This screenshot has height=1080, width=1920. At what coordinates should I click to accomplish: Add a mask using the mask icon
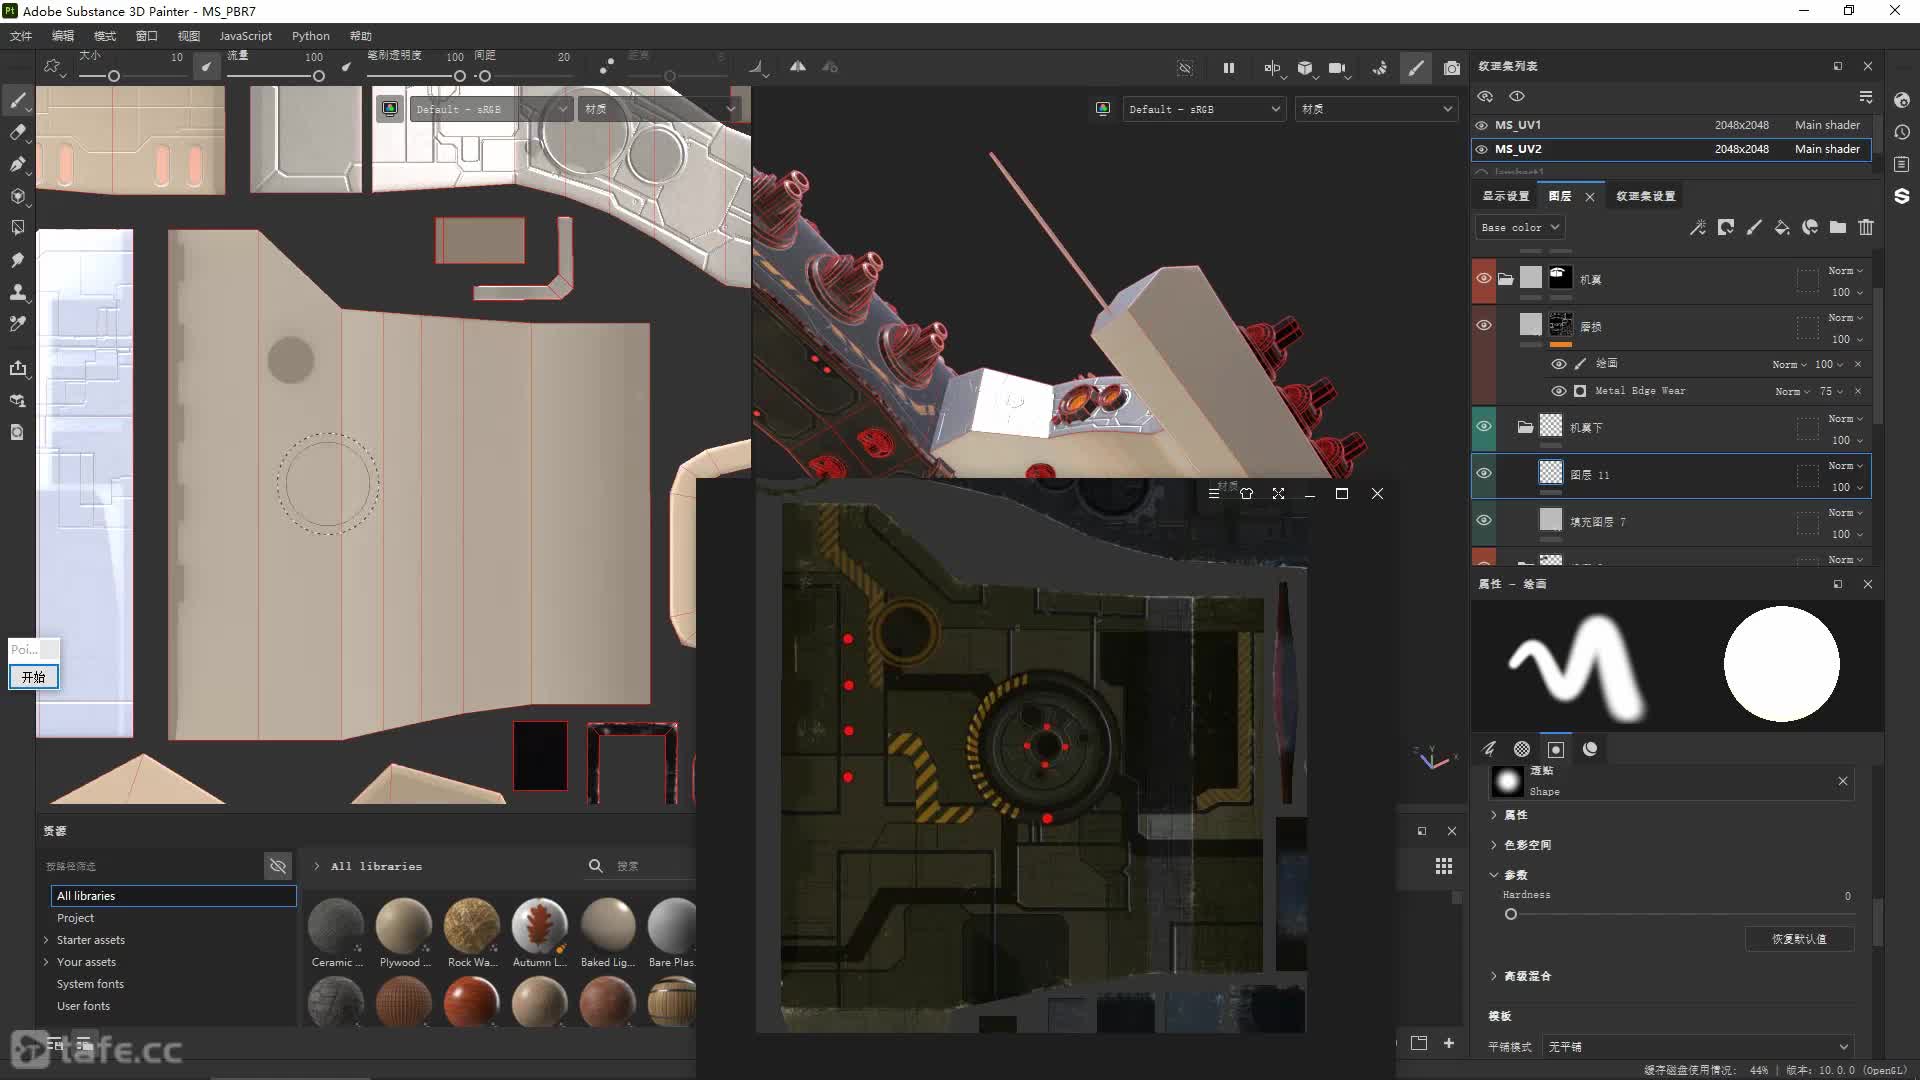1726,227
